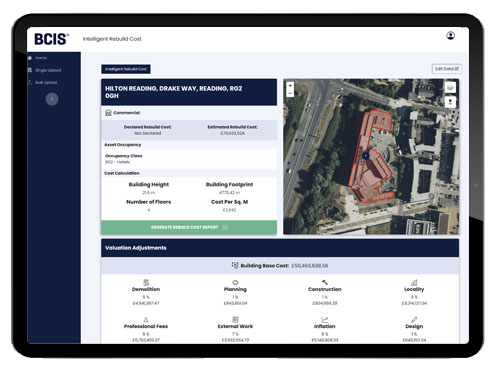Select the blue location pin on building

click(x=366, y=155)
